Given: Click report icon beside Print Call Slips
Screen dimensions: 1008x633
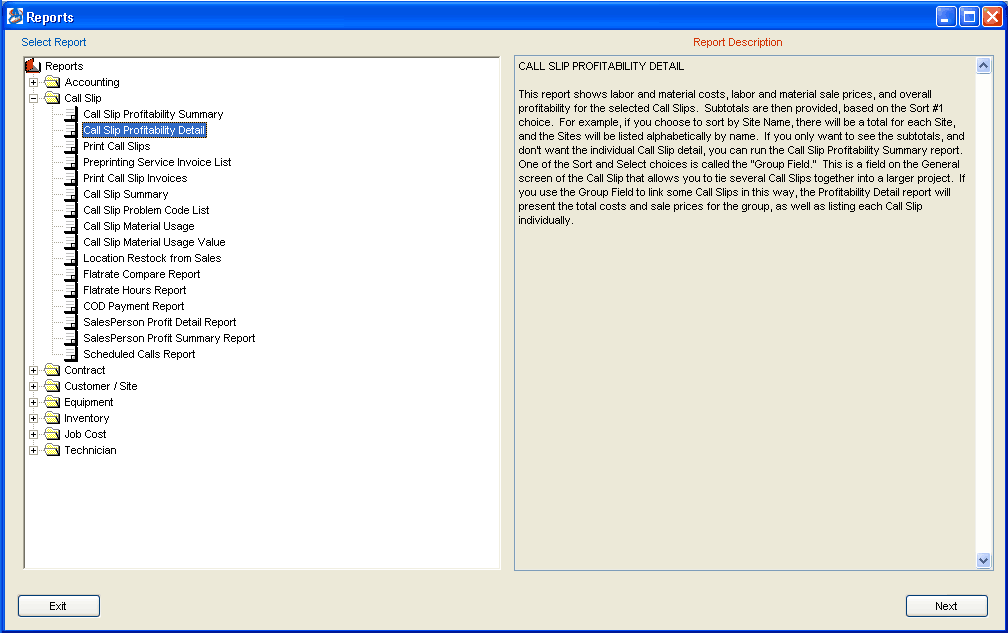Looking at the screenshot, I should pyautogui.click(x=71, y=147).
